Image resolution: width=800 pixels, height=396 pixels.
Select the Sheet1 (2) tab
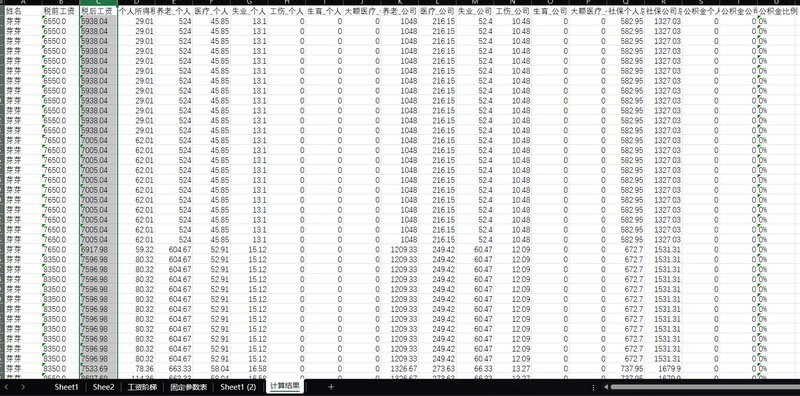pos(238,387)
